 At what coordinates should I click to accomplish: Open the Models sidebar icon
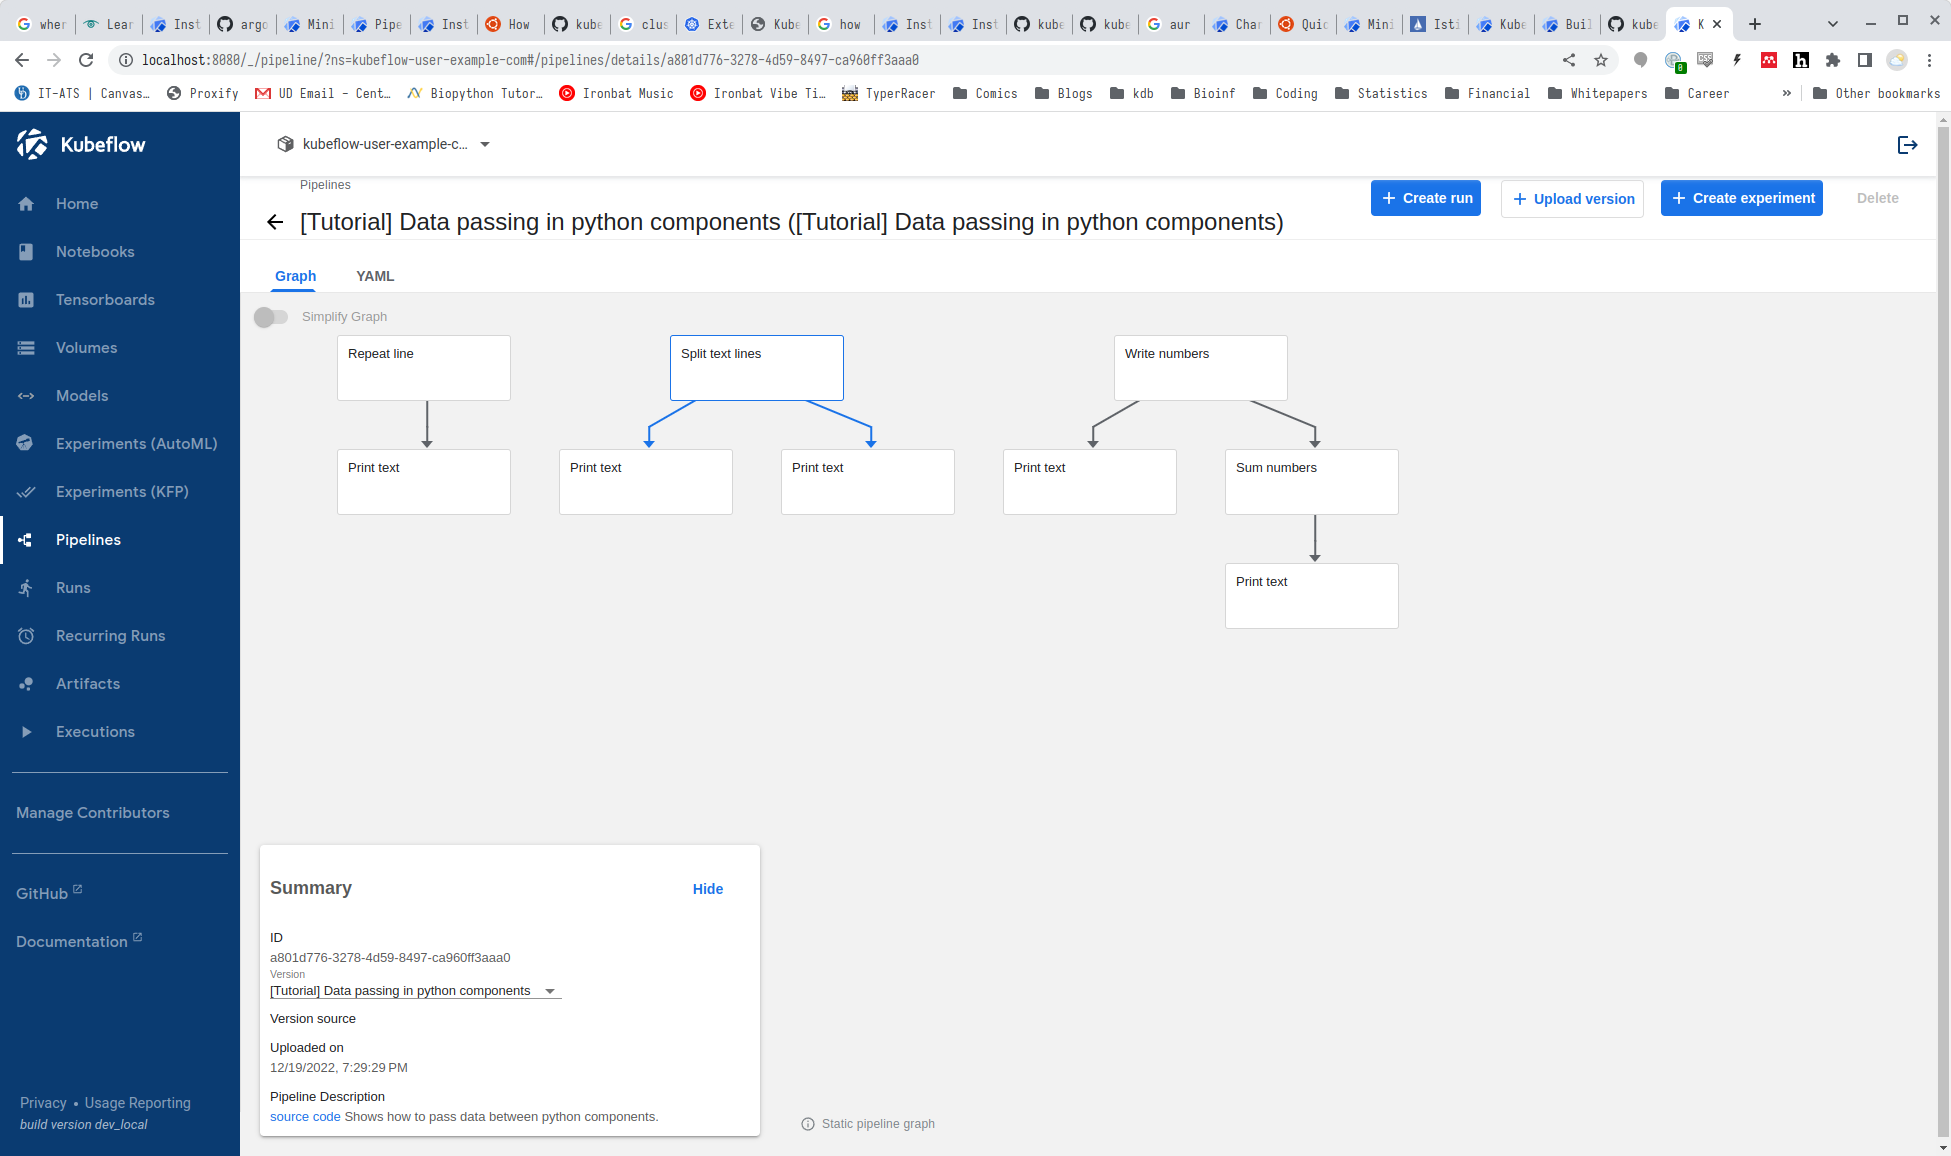pos(26,396)
